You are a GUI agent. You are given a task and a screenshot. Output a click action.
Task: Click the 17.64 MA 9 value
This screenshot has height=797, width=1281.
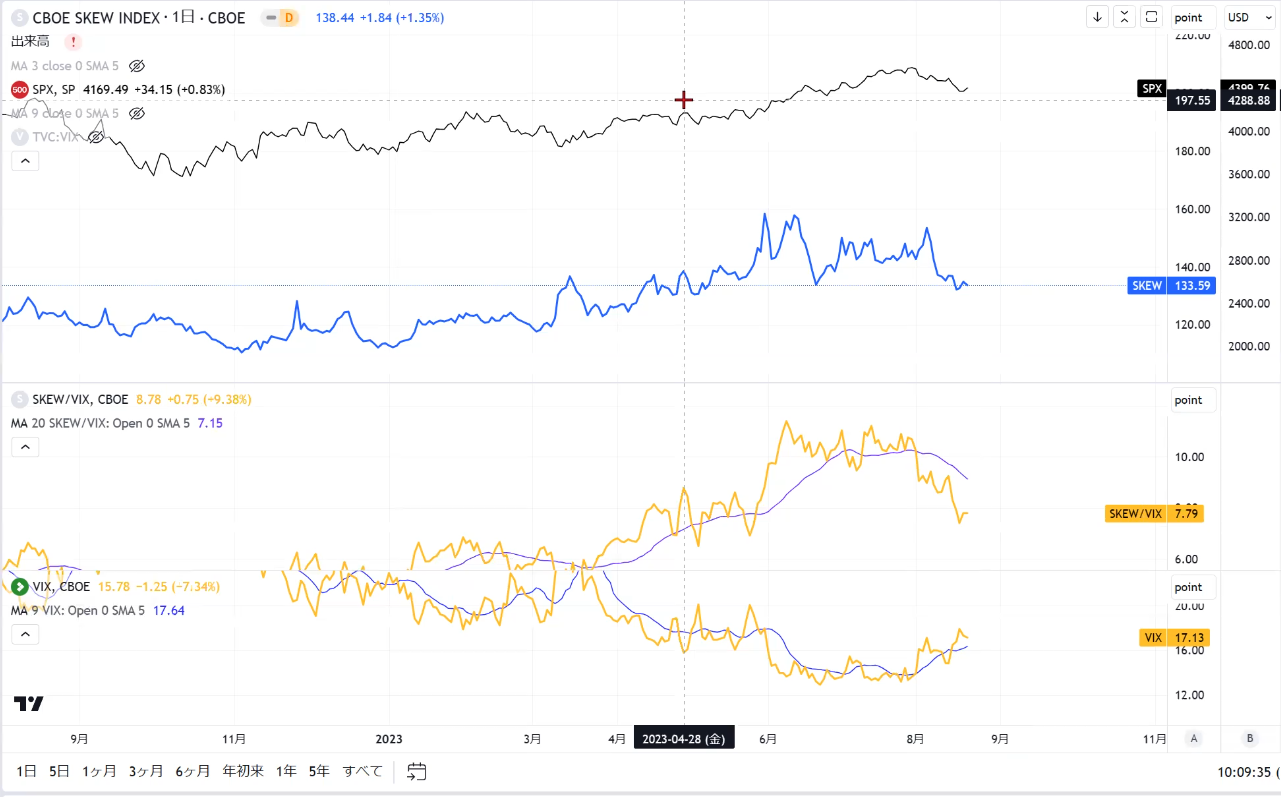169,610
